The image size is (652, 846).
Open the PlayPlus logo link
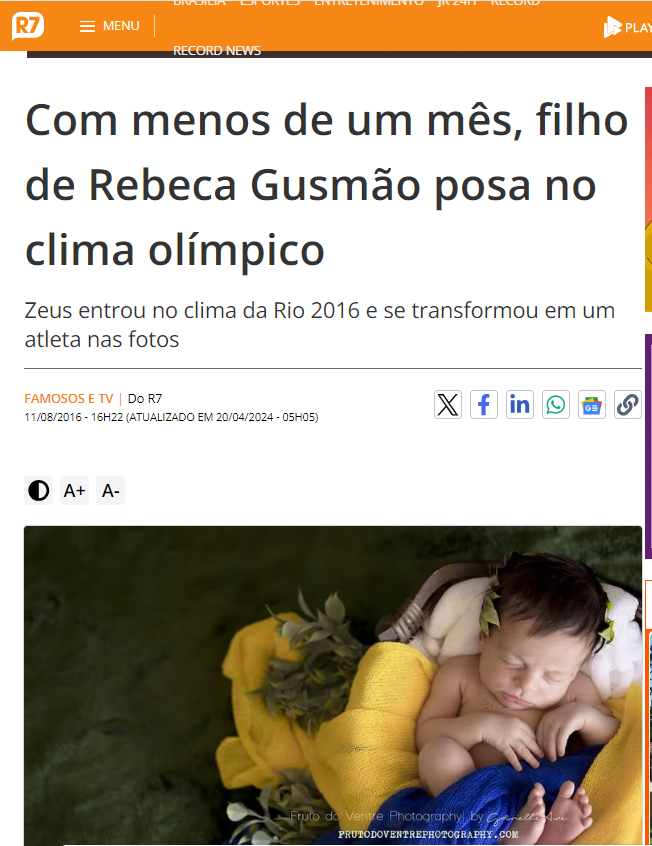tap(627, 27)
